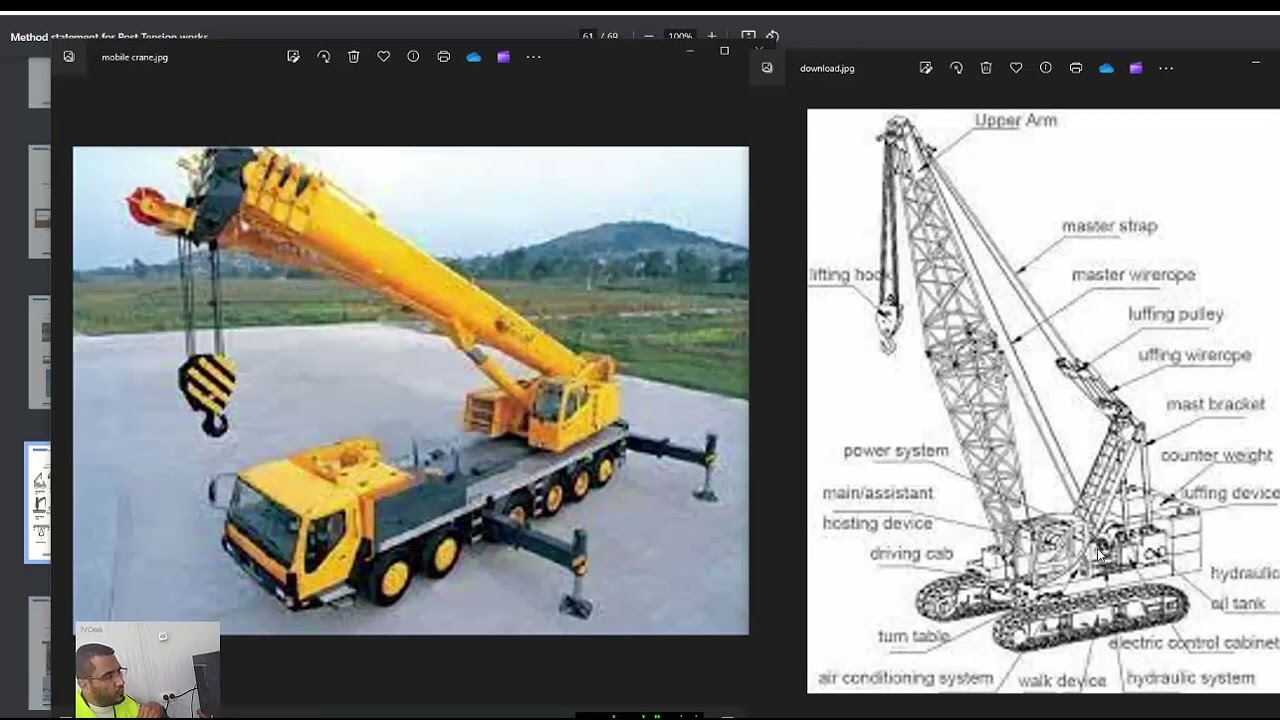The image size is (1280, 720).
Task: Click Photos app icon in mobile crane.jpg window
Action: [69, 57]
